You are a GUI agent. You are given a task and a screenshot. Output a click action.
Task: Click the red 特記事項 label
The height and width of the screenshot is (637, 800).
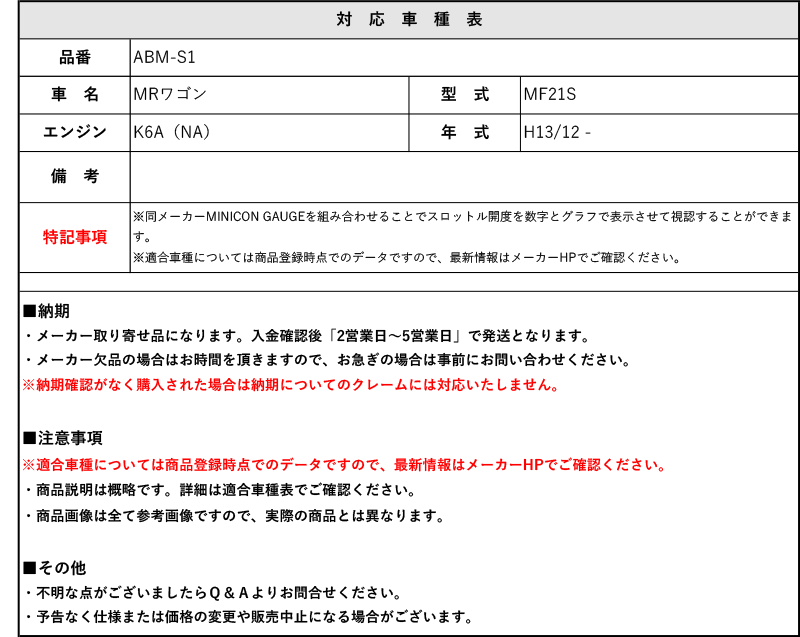pyautogui.click(x=74, y=237)
